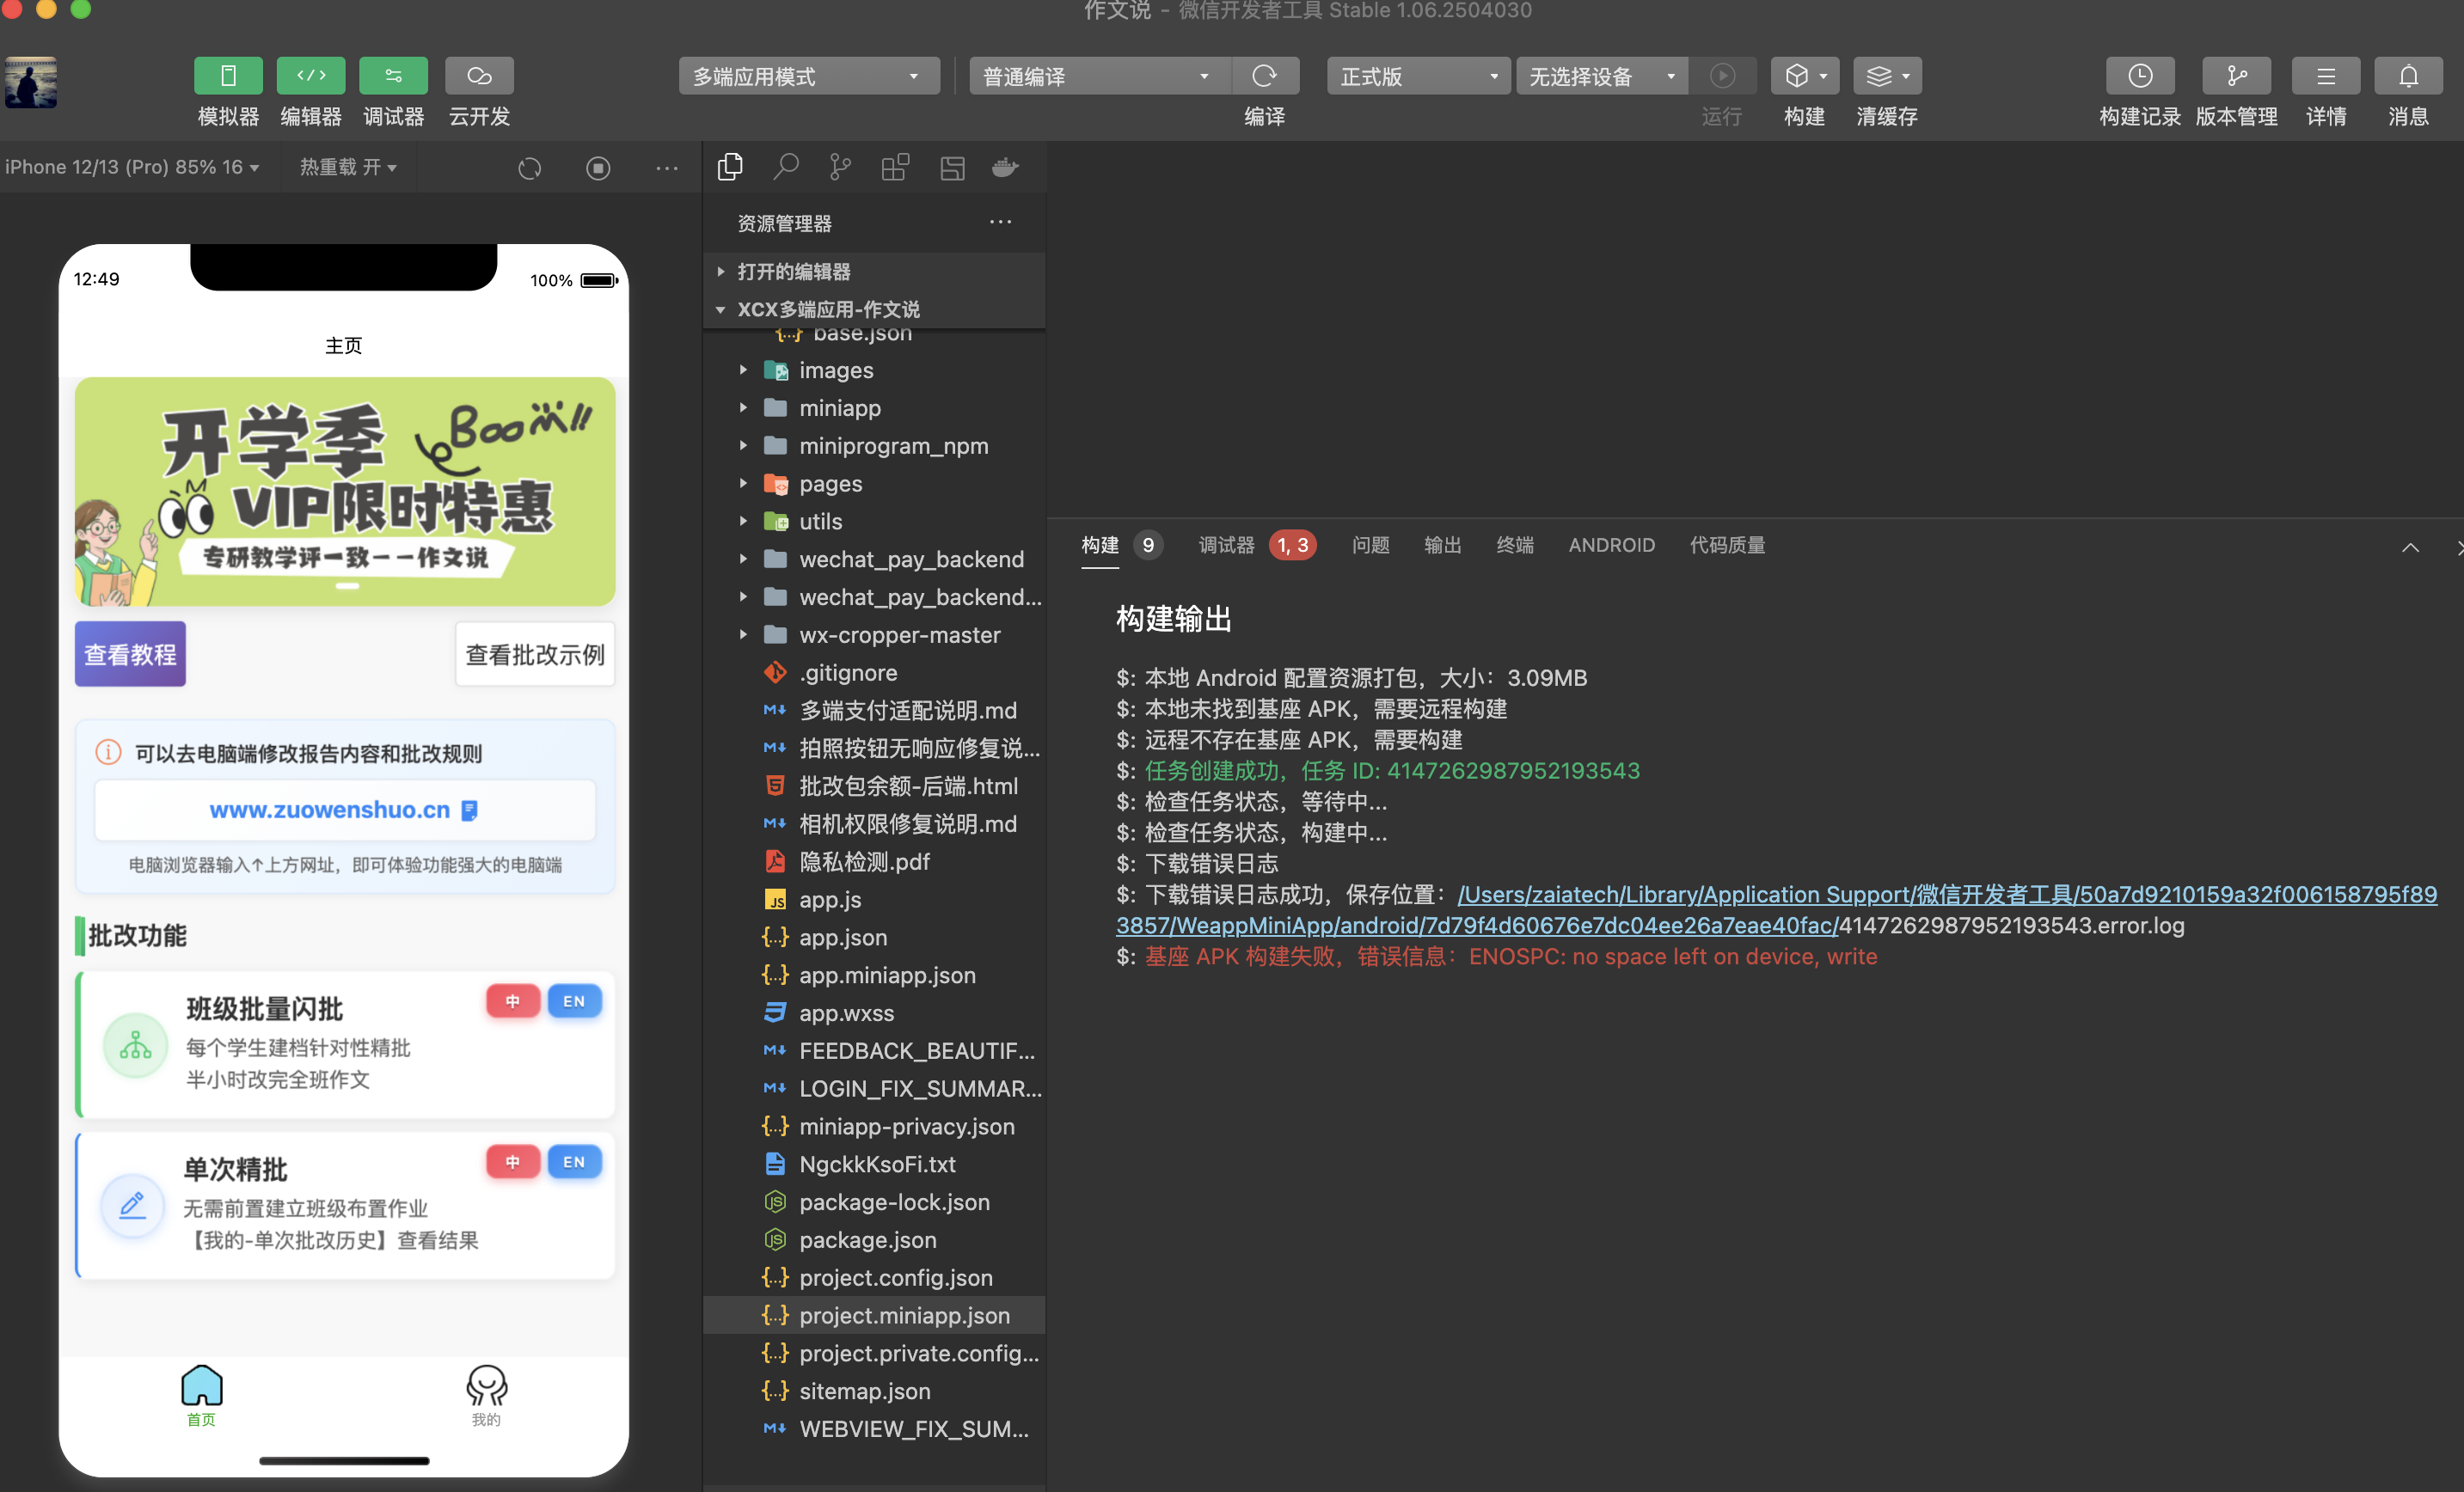Stop the simulator with stop icon
The width and height of the screenshot is (2464, 1492).
pyautogui.click(x=598, y=168)
